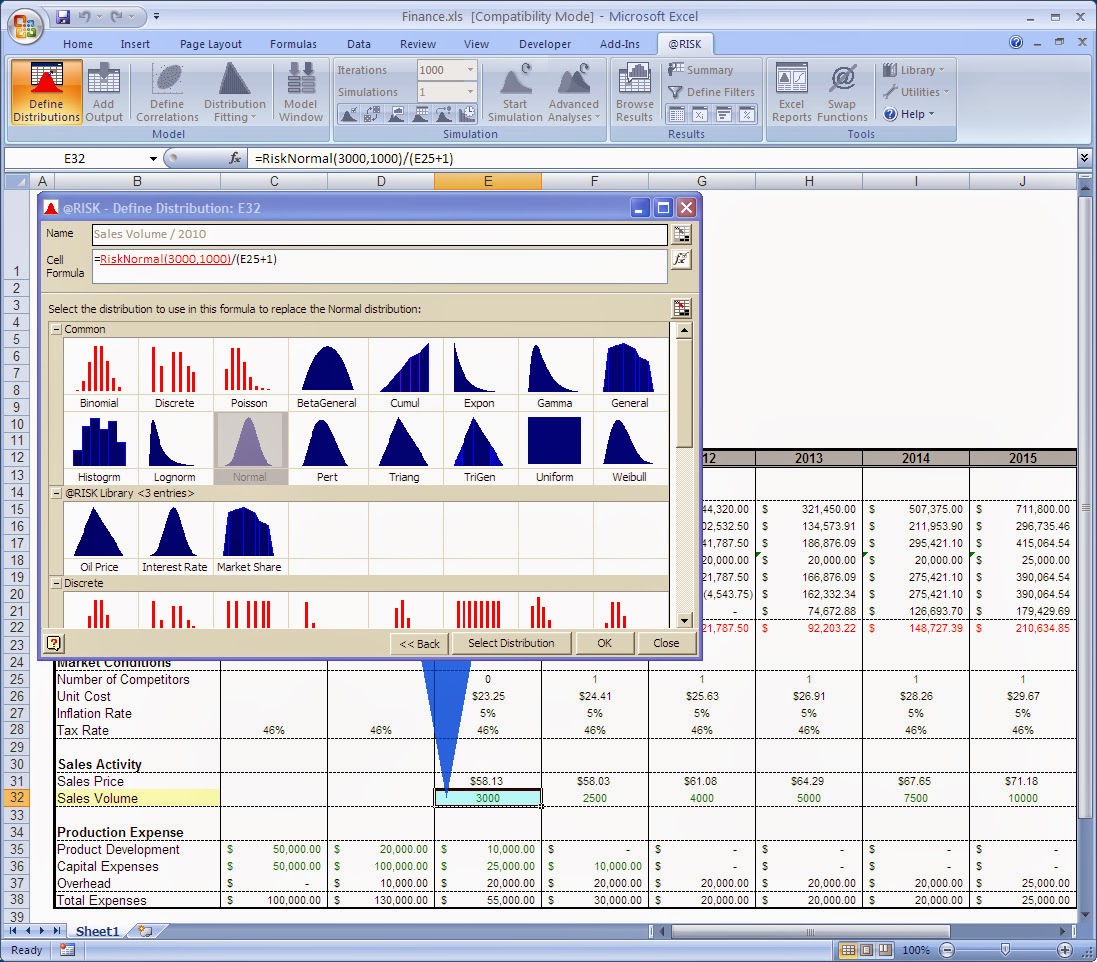The image size is (1097, 962).
Task: Open Define Filters
Action: point(712,91)
